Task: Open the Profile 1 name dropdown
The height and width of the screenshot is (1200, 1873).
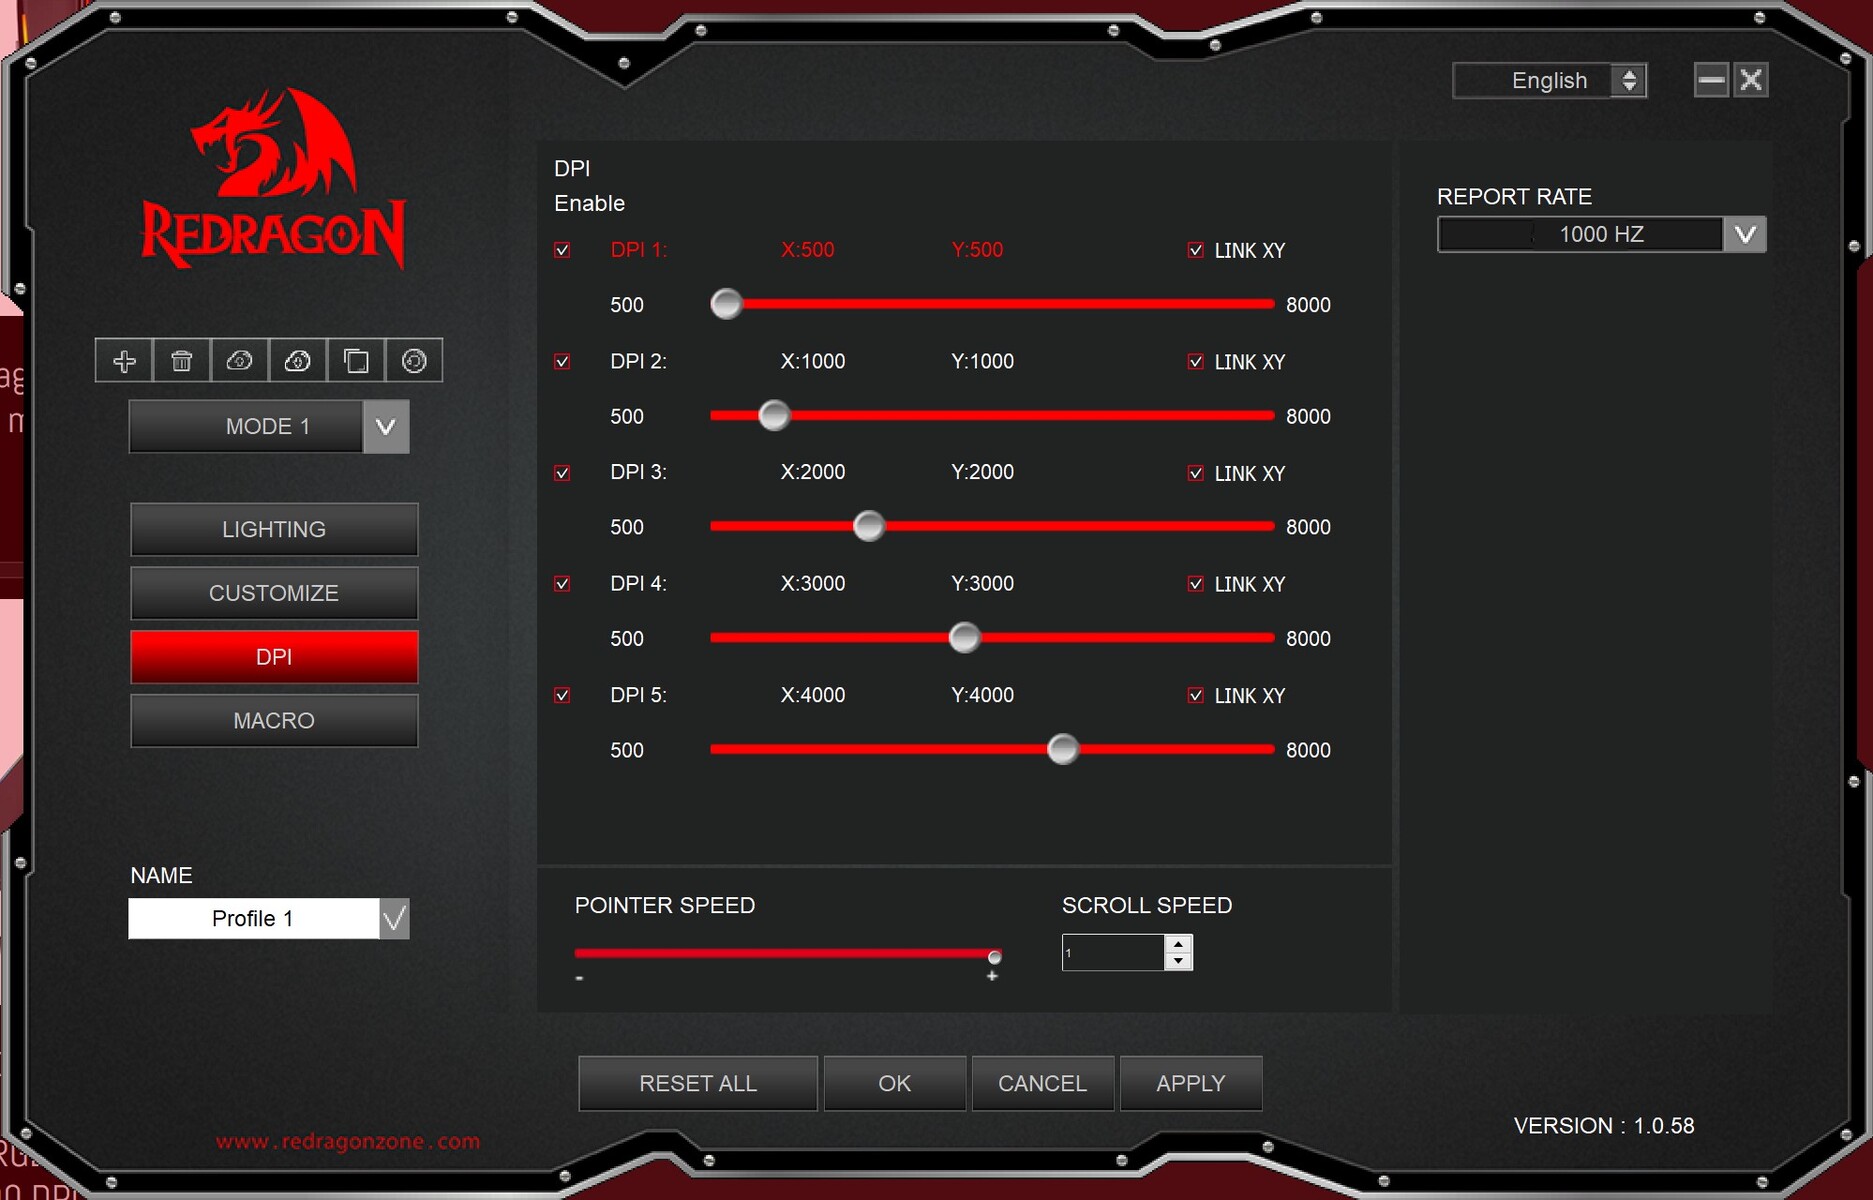Action: click(394, 919)
